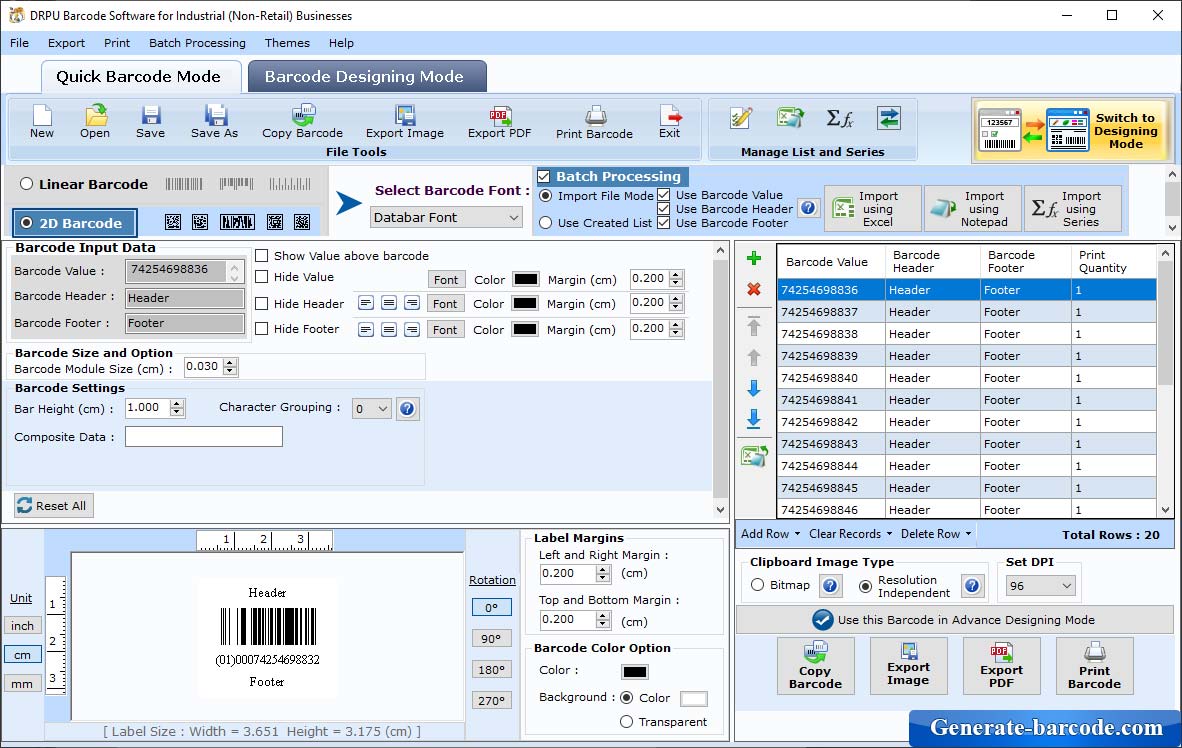Click Font button in Hide Value row
1182x748 pixels.
[446, 280]
